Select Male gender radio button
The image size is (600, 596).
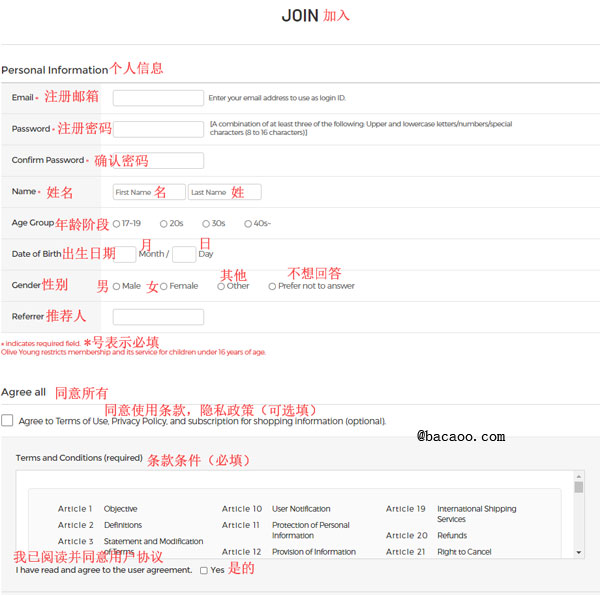click(117, 286)
